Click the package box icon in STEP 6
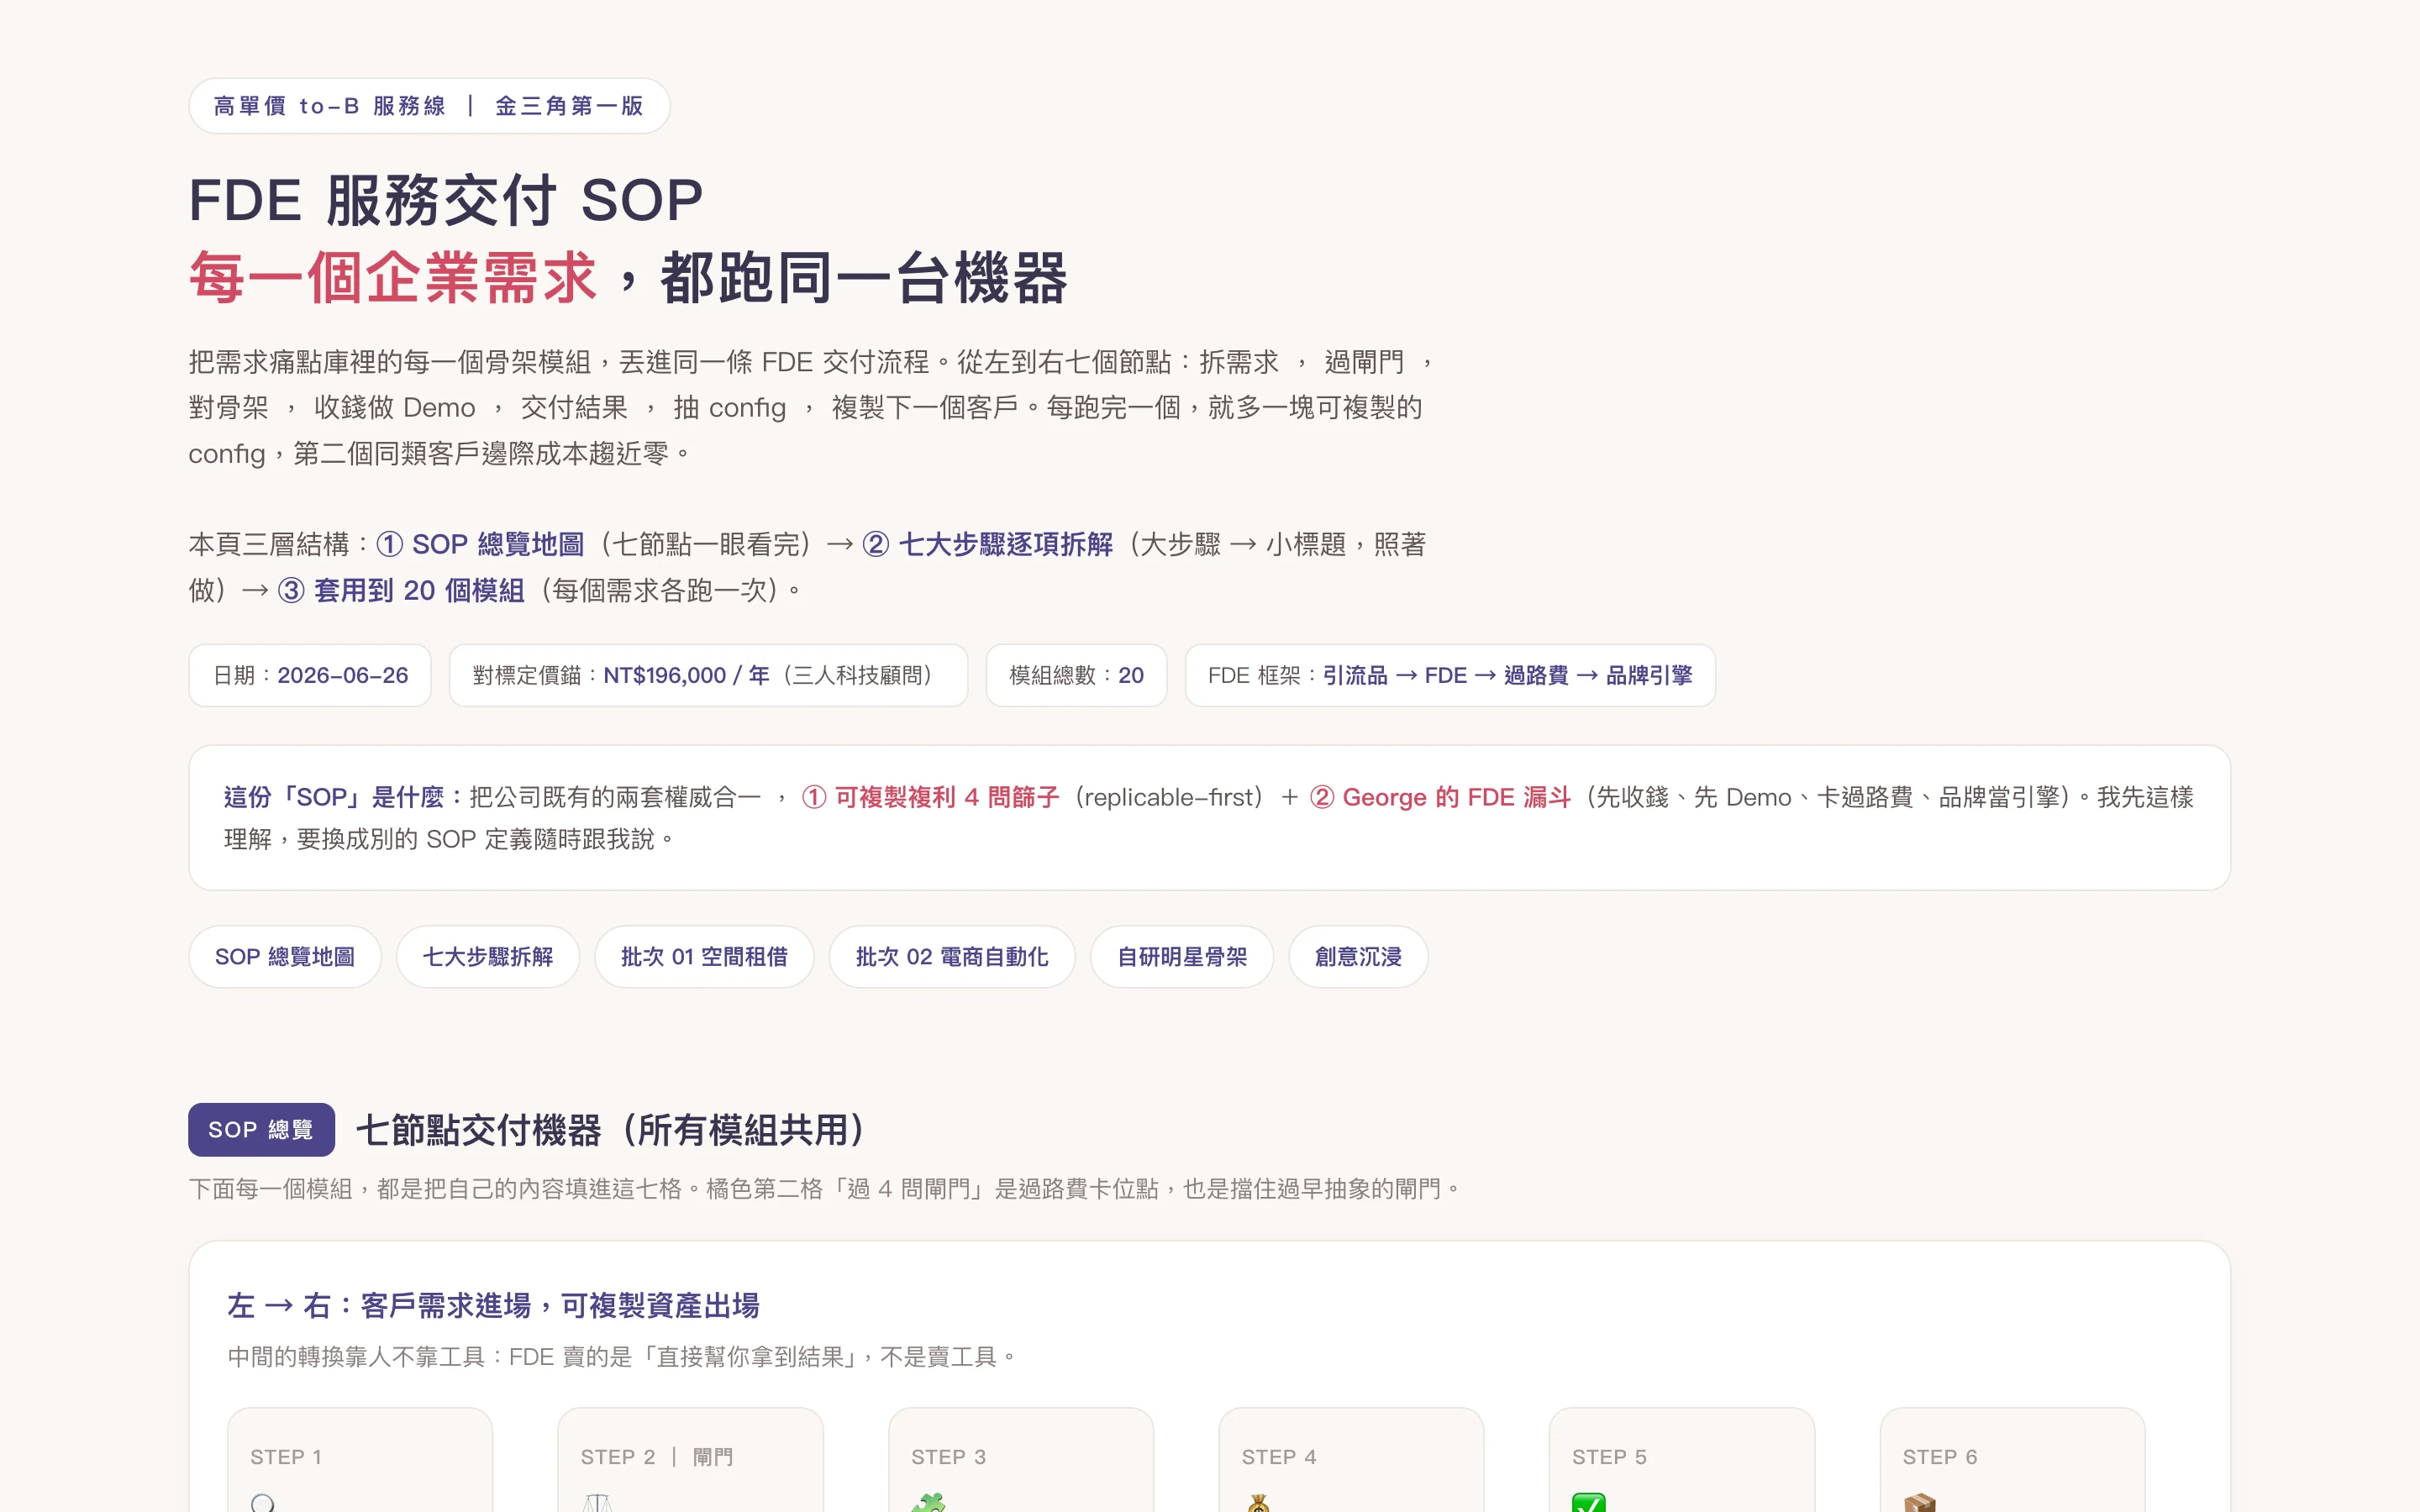The height and width of the screenshot is (1512, 2420). pyautogui.click(x=1919, y=1503)
